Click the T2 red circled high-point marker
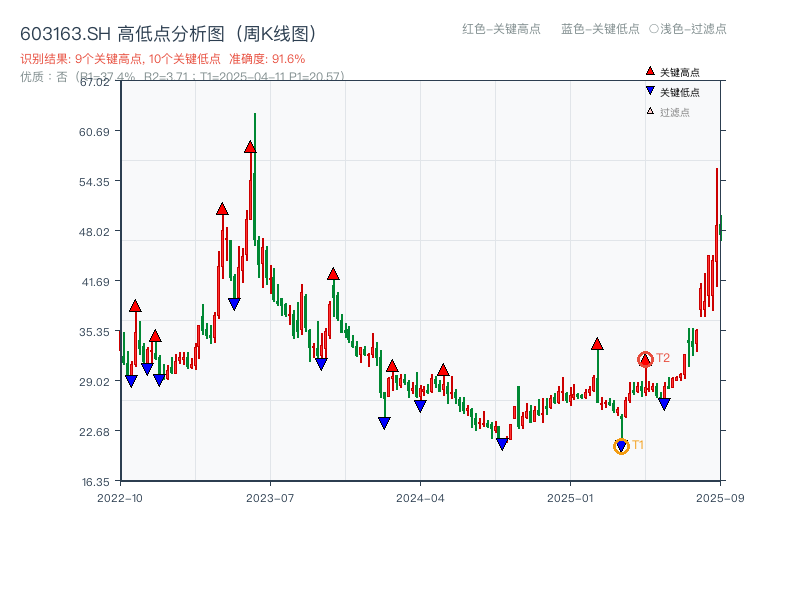Screen dimensions: 800x600 (x=644, y=356)
